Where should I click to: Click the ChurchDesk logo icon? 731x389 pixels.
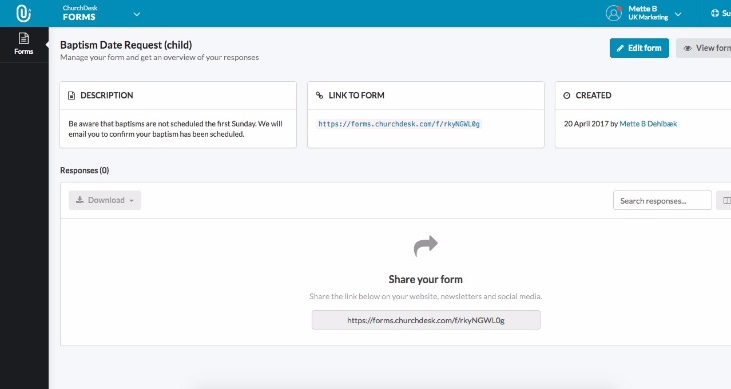click(23, 14)
